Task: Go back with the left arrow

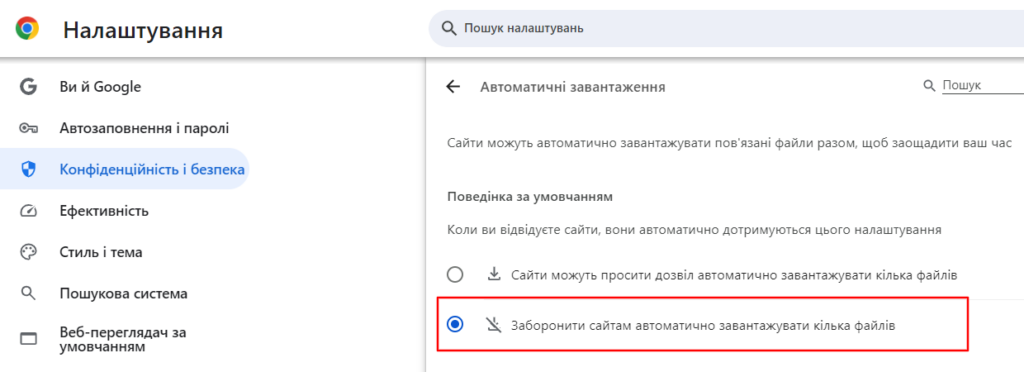Action: (x=453, y=87)
